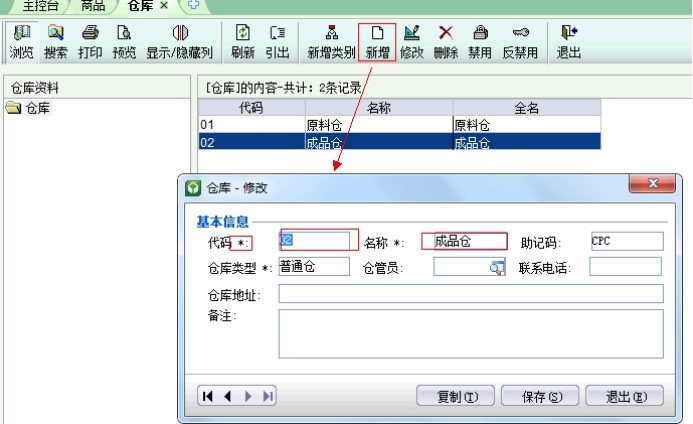Screen dimensions: 693x424
Task: Click 成品仓 in the 全名 column
Action: click(527, 142)
